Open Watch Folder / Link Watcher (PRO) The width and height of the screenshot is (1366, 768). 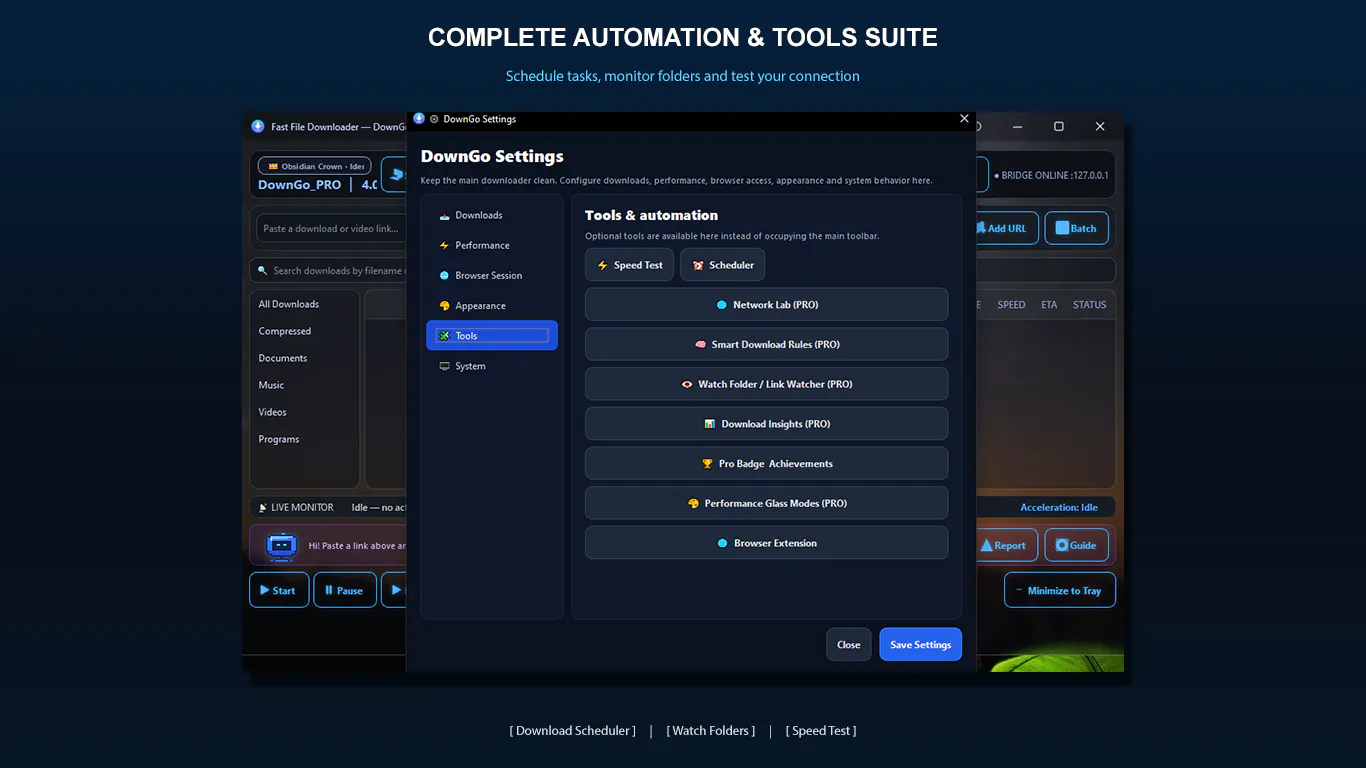pyautogui.click(x=766, y=384)
